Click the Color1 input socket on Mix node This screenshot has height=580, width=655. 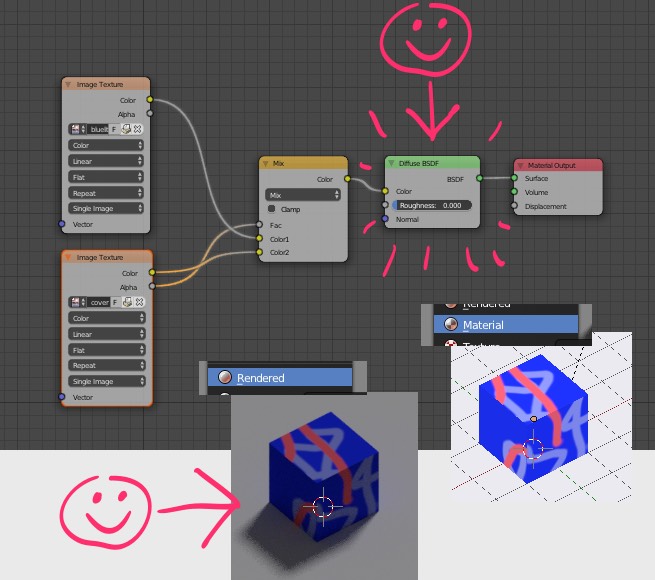259,239
